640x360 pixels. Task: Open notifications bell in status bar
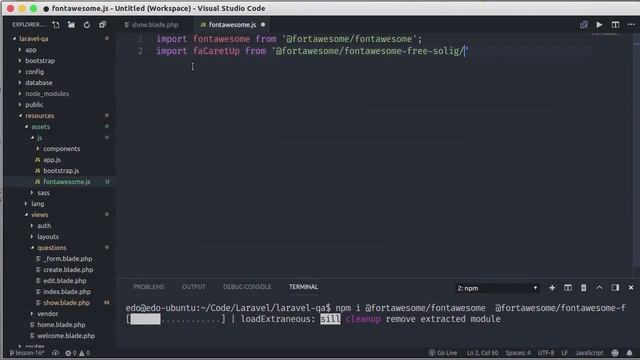(629, 353)
